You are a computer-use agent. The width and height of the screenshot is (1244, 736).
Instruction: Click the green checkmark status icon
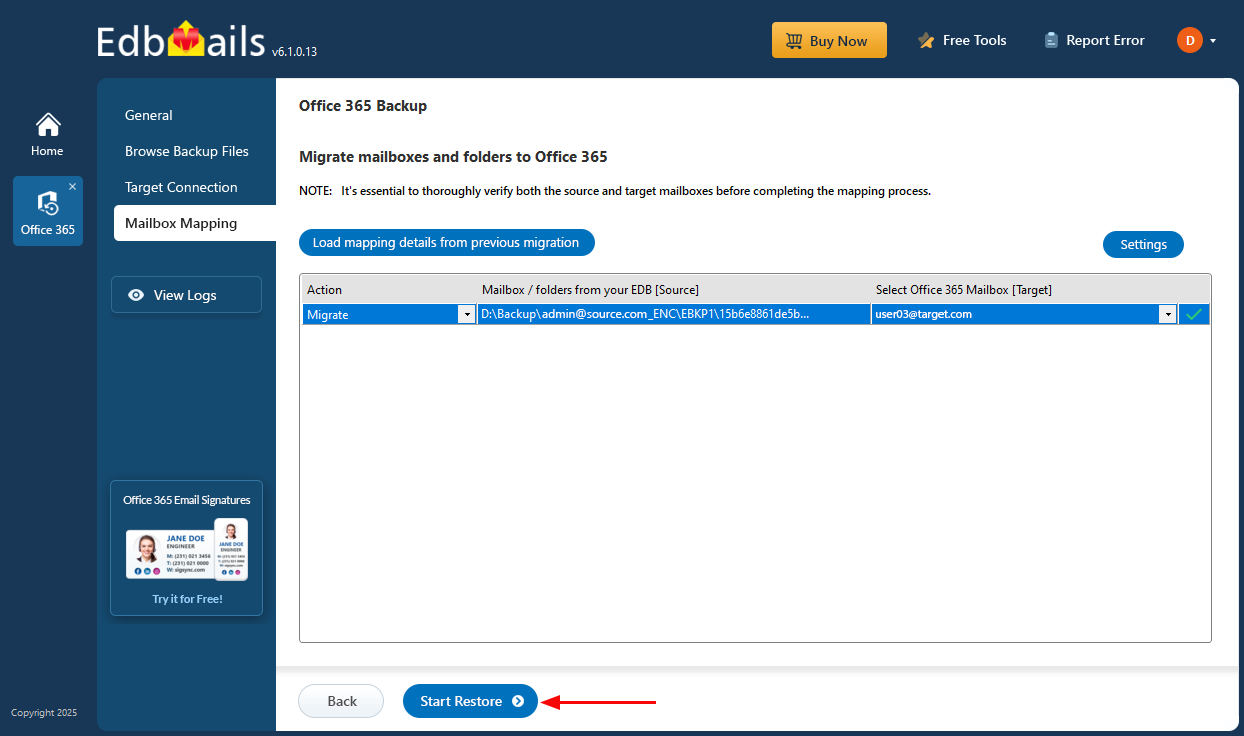tap(1193, 314)
